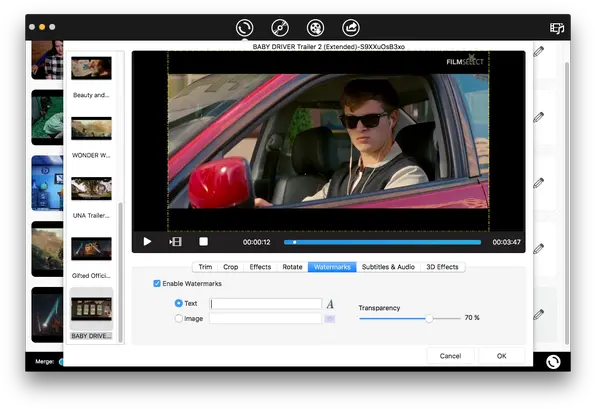Image resolution: width=595 pixels, height=409 pixels.
Task: Select the BABY DRIVE... video thumbnail
Action: point(91,309)
